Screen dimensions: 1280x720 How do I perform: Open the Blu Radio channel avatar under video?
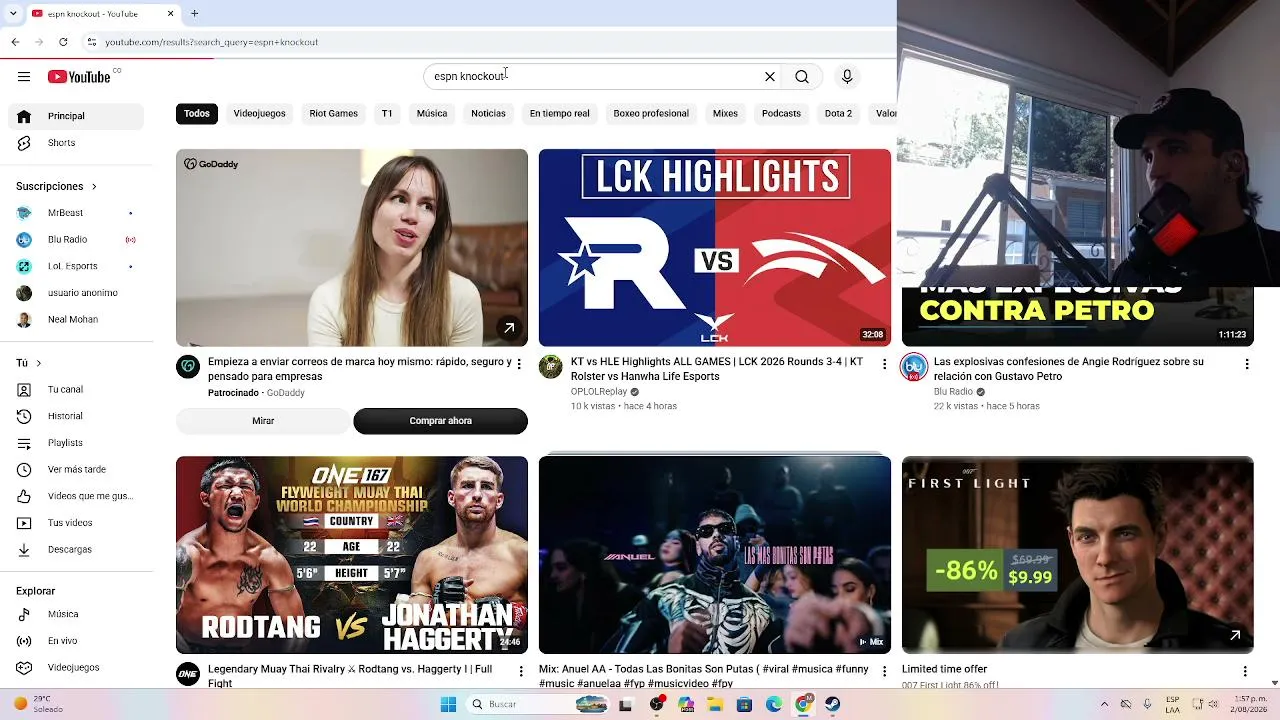[914, 367]
